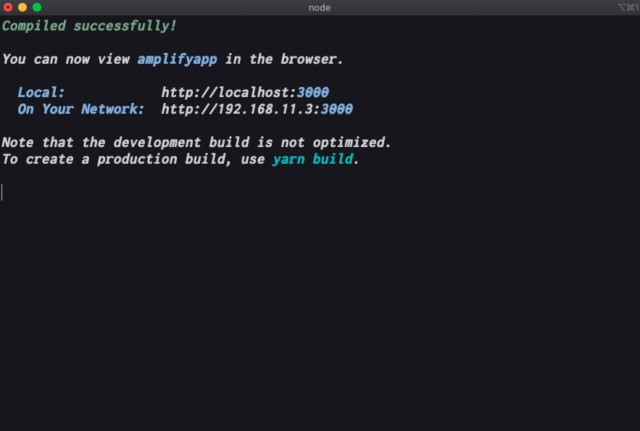
Task: Click the 'yarn build' command text
Action: tap(312, 159)
